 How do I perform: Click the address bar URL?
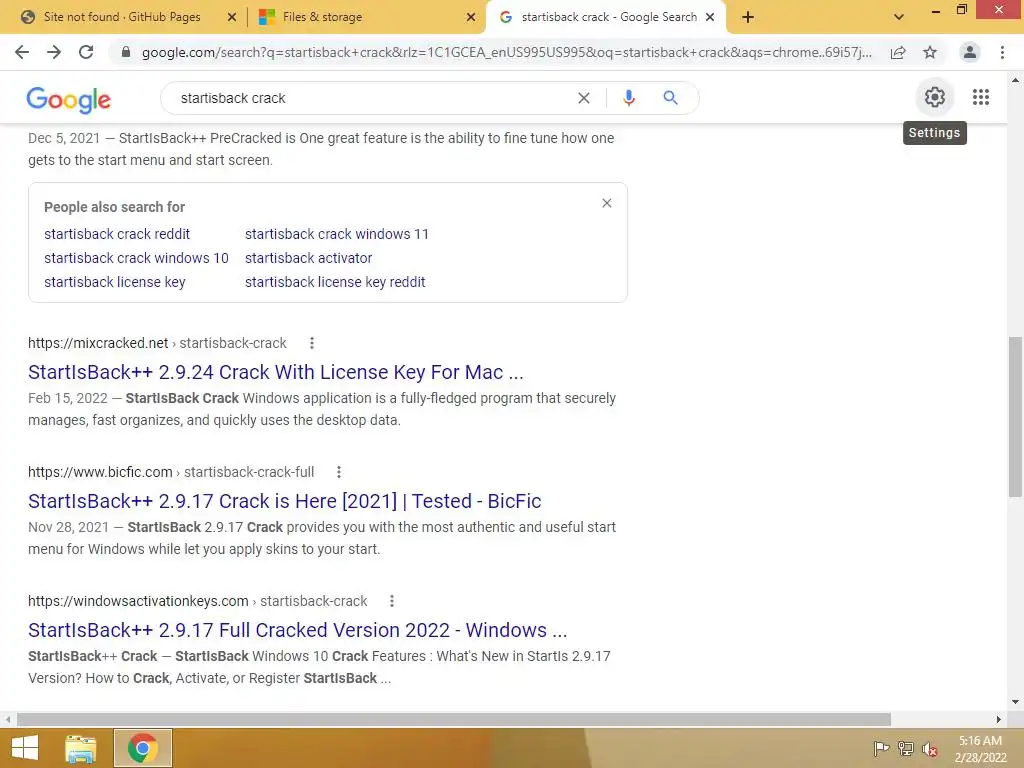pyautogui.click(x=506, y=52)
